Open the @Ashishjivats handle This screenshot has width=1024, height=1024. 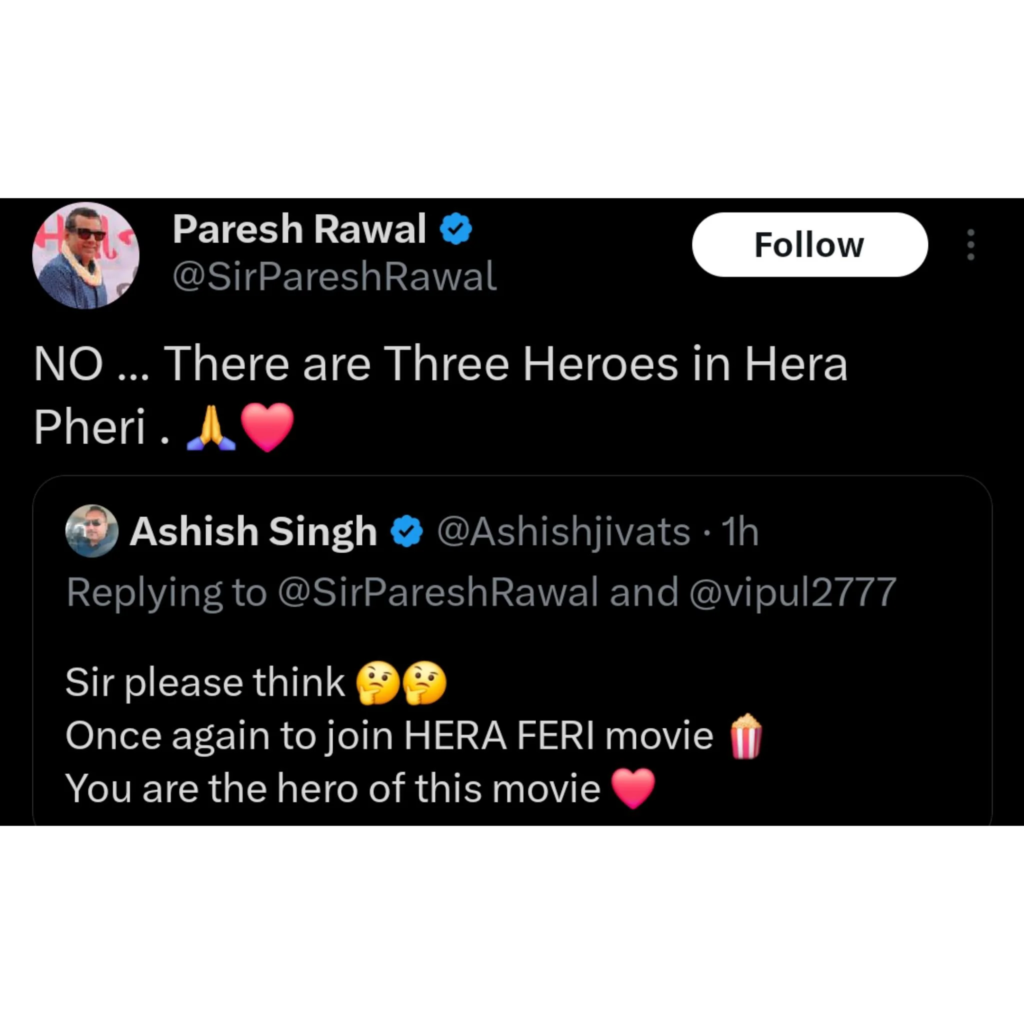[564, 532]
